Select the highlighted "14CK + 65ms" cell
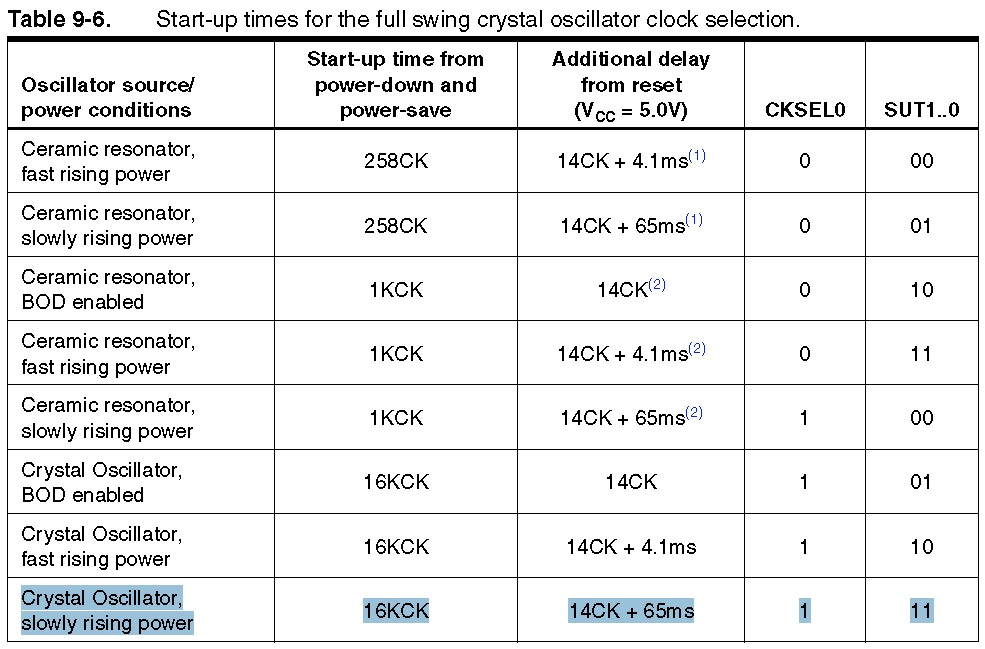 click(x=630, y=610)
